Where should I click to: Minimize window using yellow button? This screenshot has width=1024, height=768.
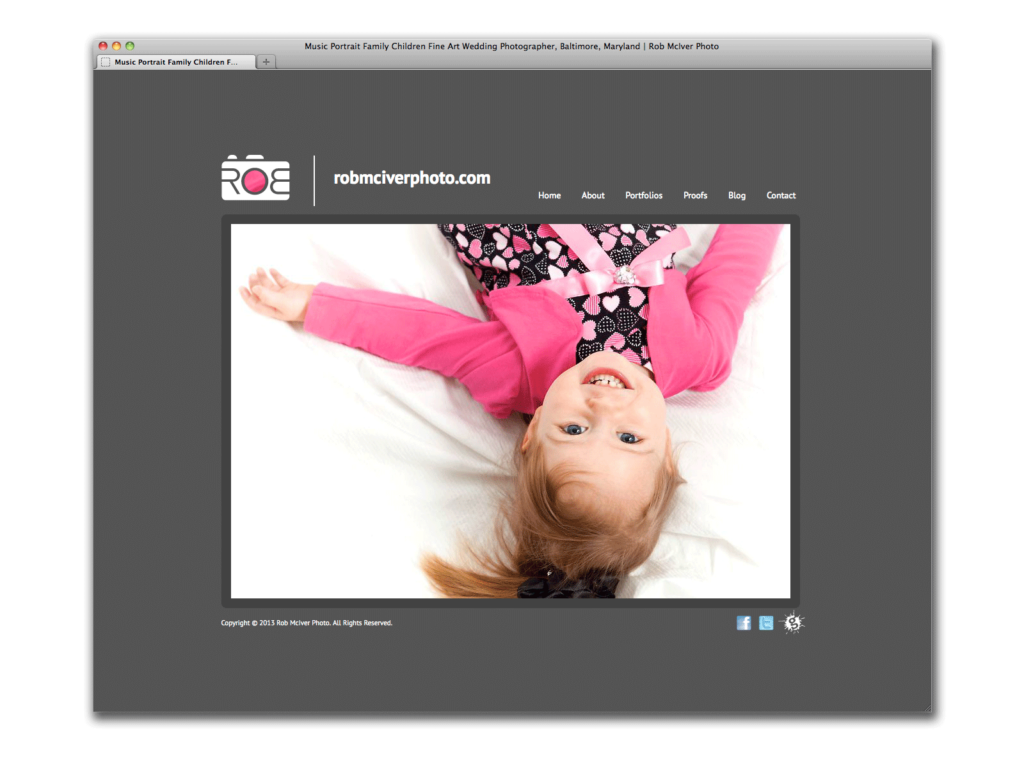click(116, 46)
